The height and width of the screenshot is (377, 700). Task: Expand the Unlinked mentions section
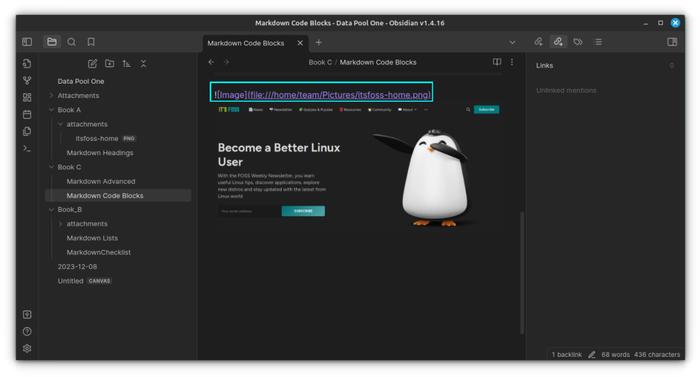coord(566,91)
